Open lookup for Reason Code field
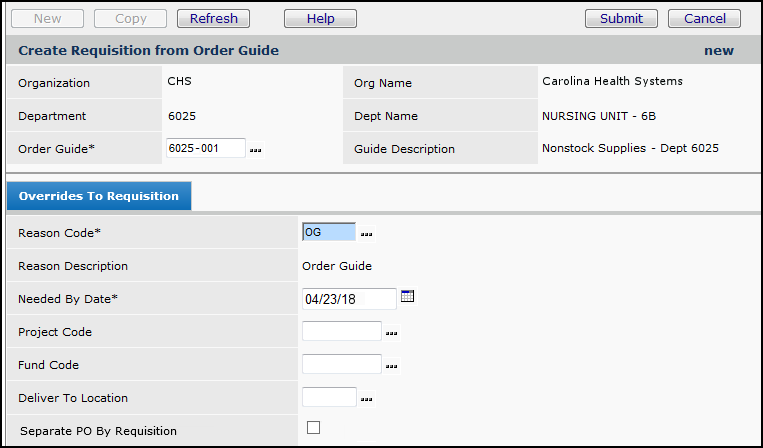The width and height of the screenshot is (763, 448). pos(366,234)
